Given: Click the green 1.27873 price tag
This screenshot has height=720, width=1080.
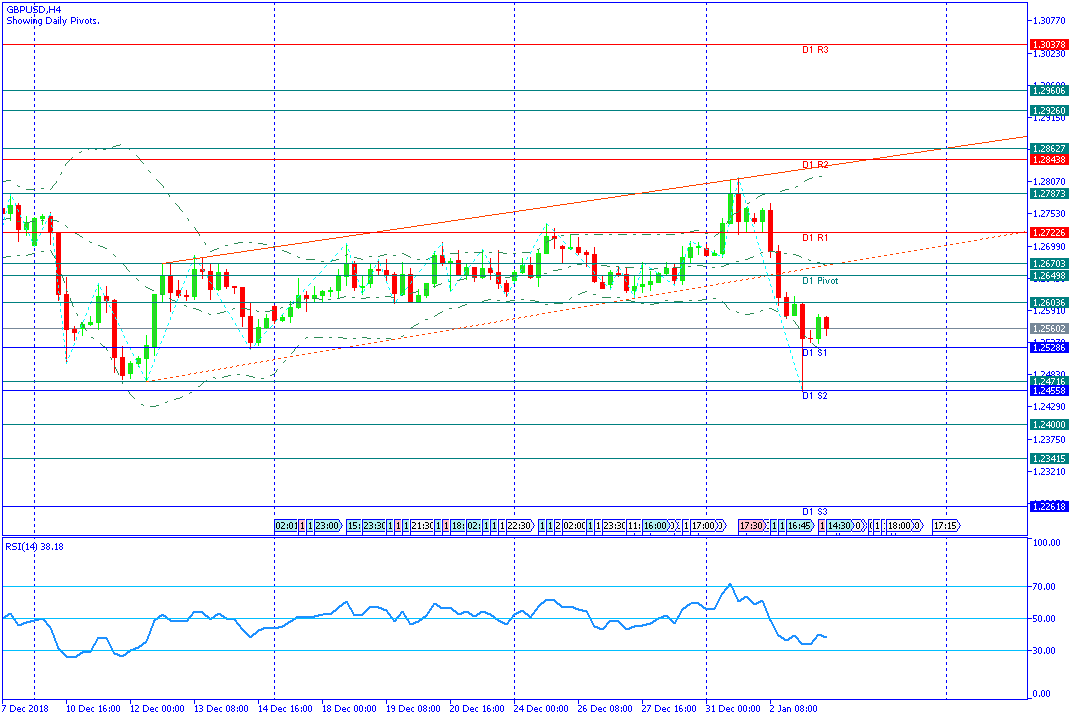Looking at the screenshot, I should tap(1048, 194).
